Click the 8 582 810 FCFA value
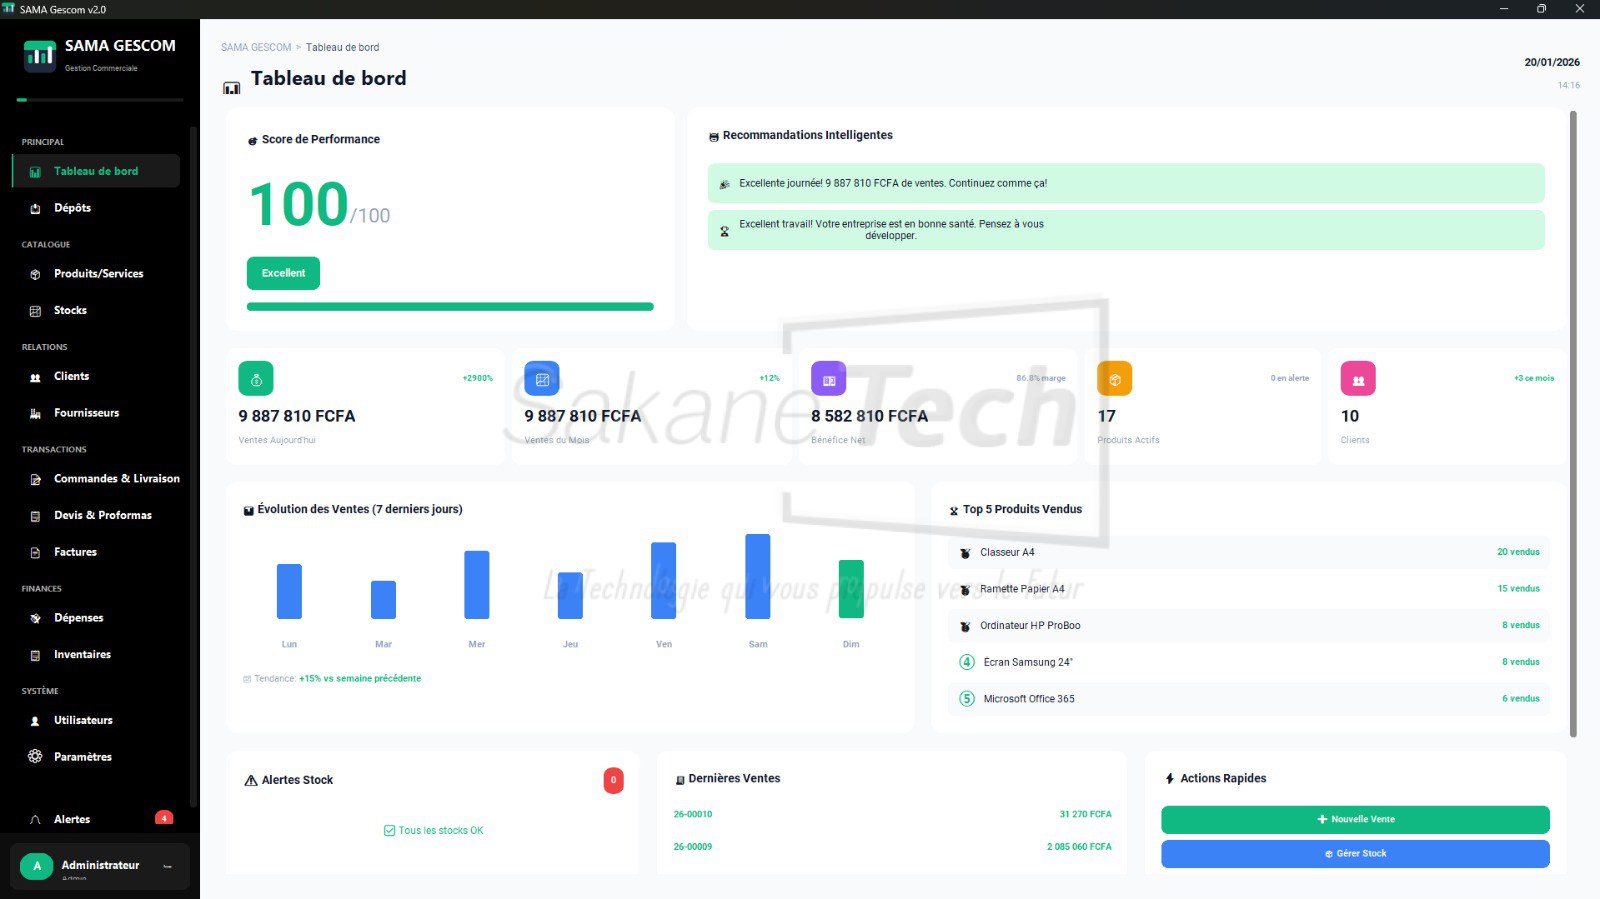The image size is (1600, 899). point(869,416)
